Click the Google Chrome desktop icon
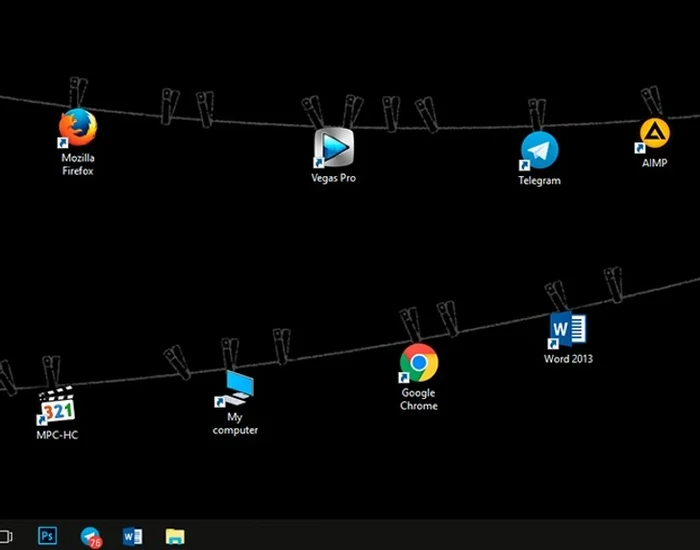 pyautogui.click(x=418, y=363)
